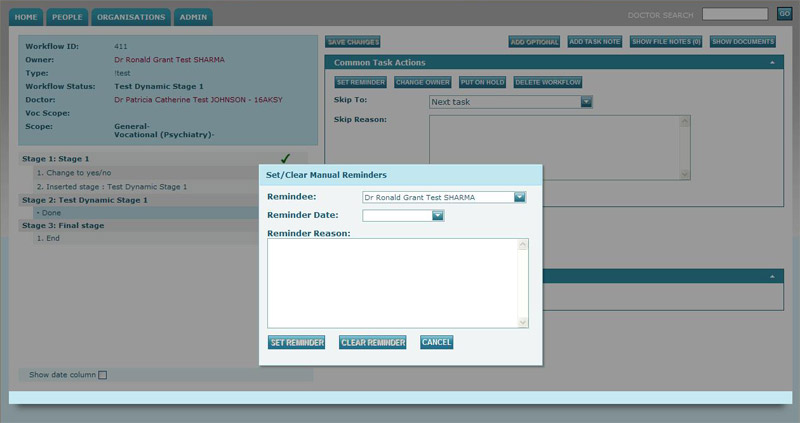Cancel the Manual Reminders dialog
Image resolution: width=800 pixels, height=423 pixels.
coord(436,342)
